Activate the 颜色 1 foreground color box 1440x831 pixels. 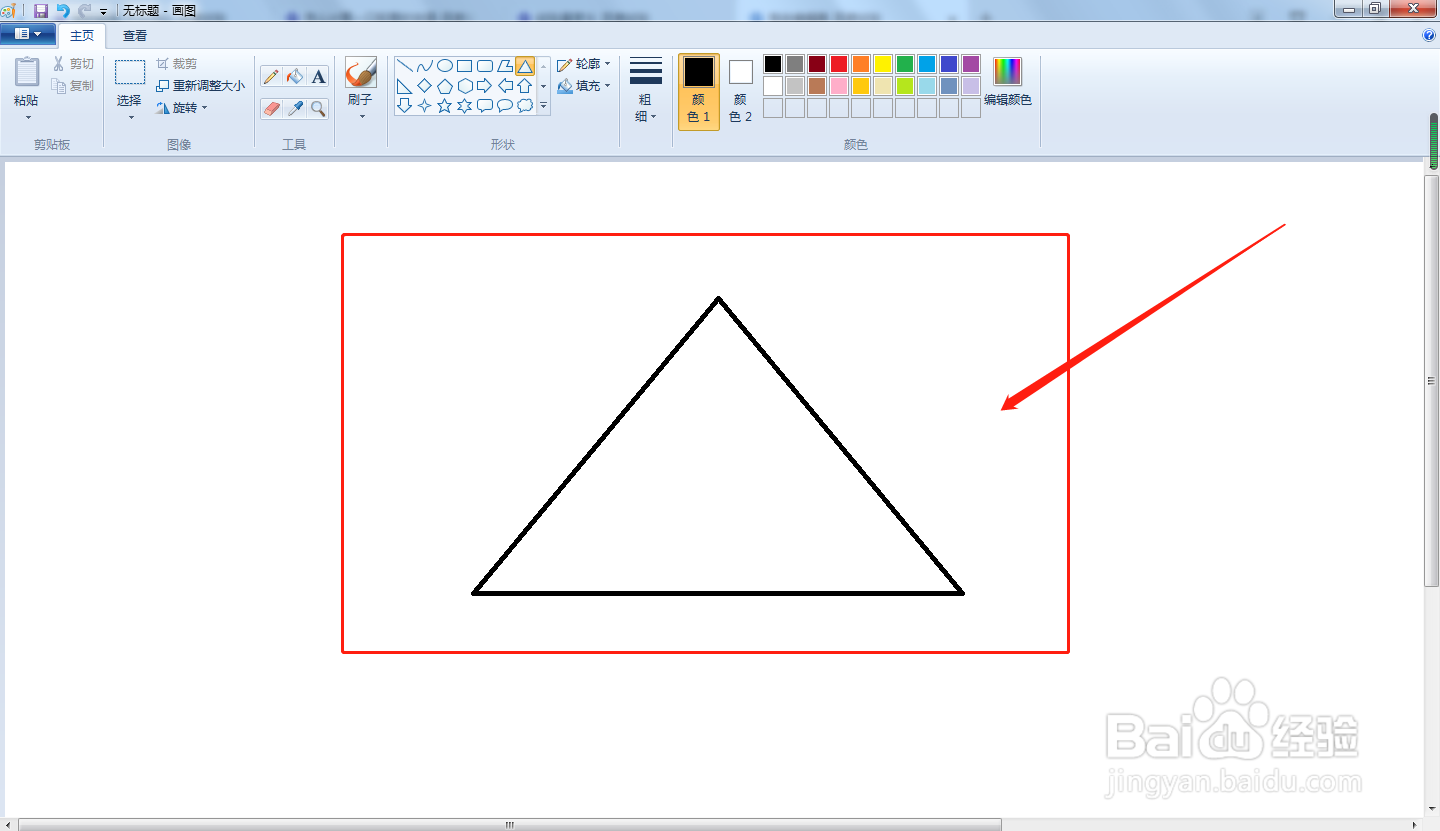[699, 91]
